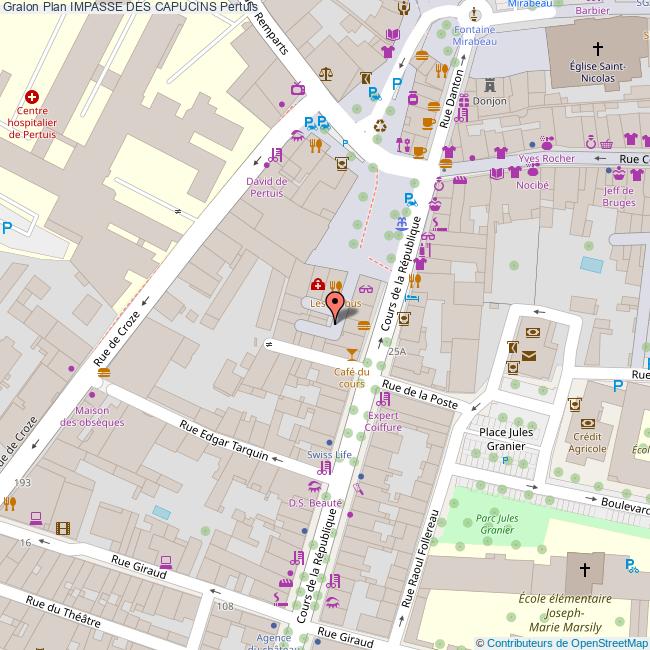The height and width of the screenshot is (650, 650).
Task: Click the optician glasses icon near the marker
Action: tap(365, 290)
